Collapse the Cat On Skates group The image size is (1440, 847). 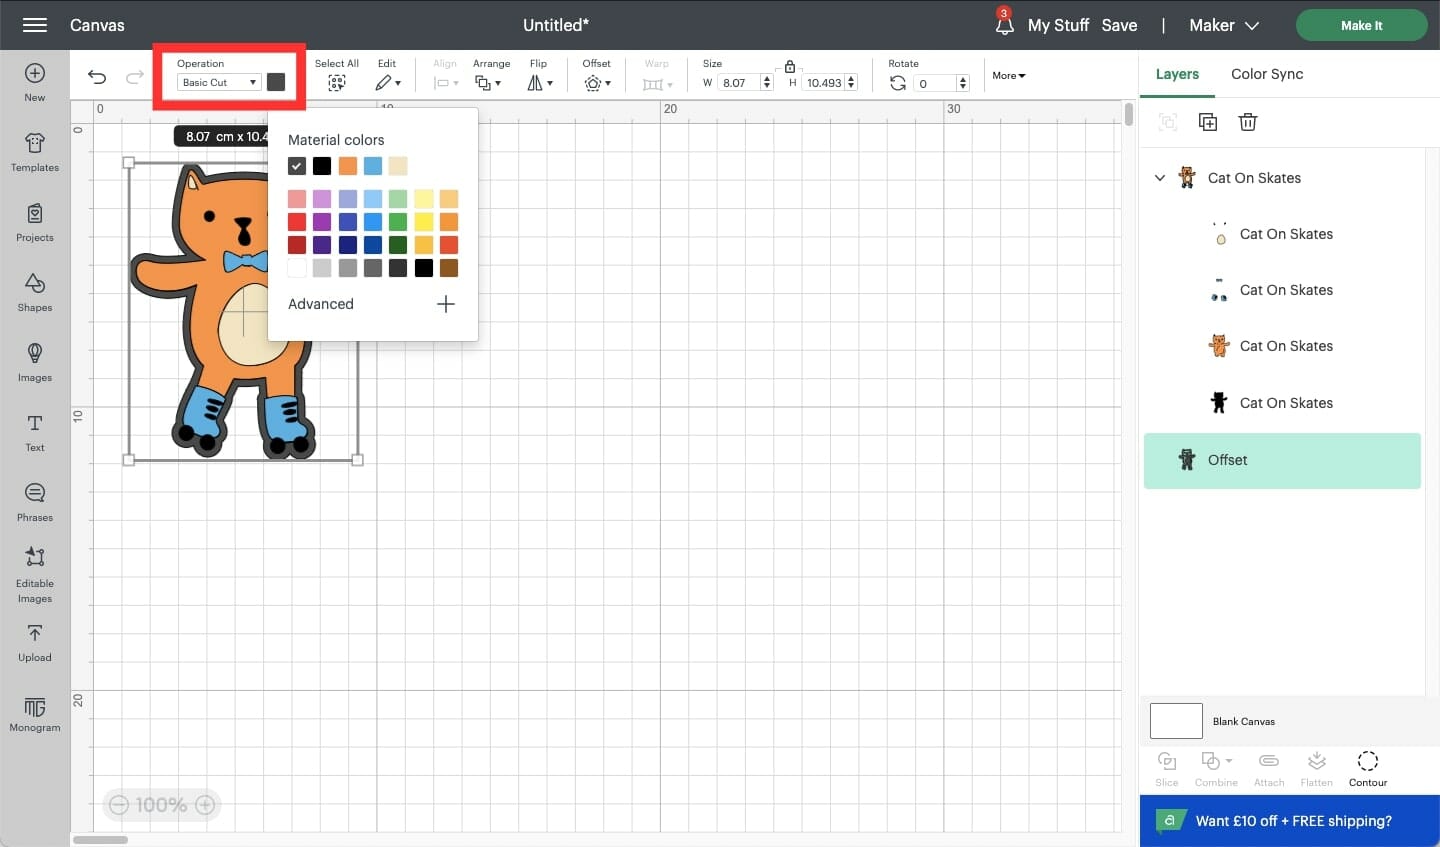coord(1160,178)
